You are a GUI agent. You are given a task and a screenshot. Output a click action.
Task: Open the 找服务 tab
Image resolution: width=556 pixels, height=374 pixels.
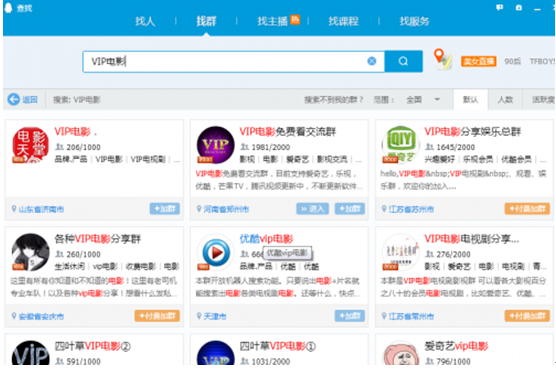click(x=414, y=21)
